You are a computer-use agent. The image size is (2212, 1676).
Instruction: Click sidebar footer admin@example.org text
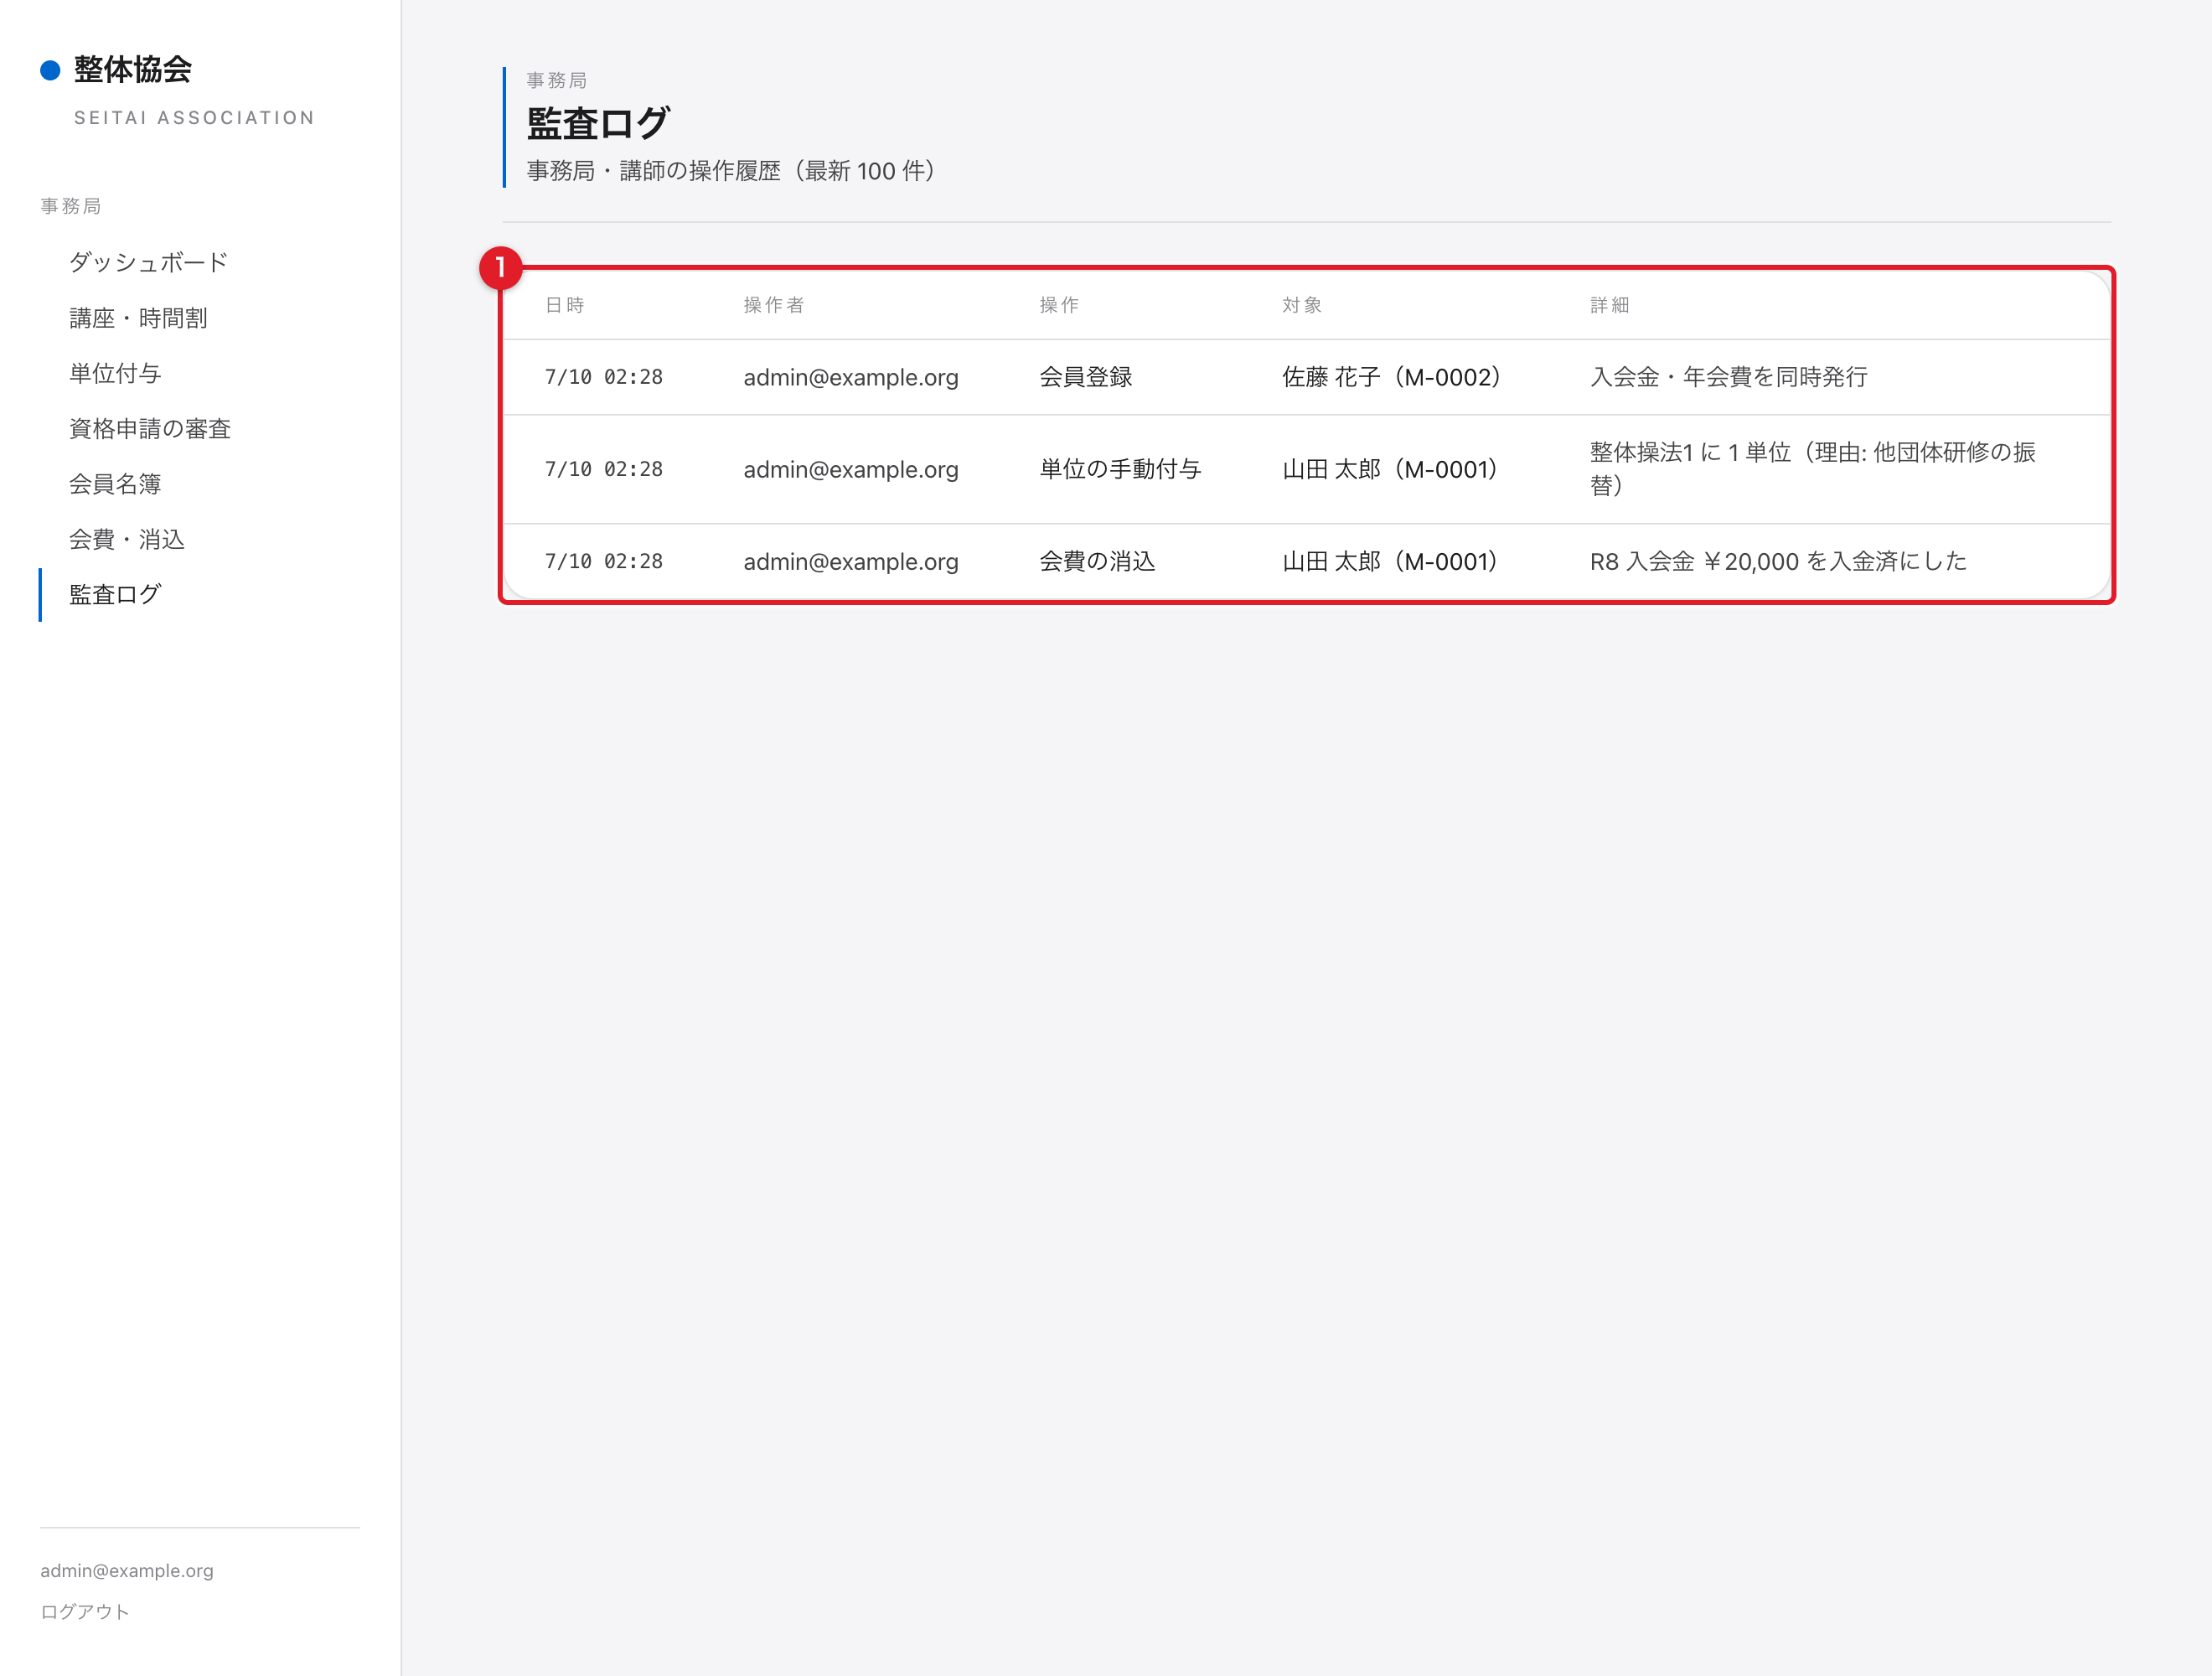(127, 1570)
